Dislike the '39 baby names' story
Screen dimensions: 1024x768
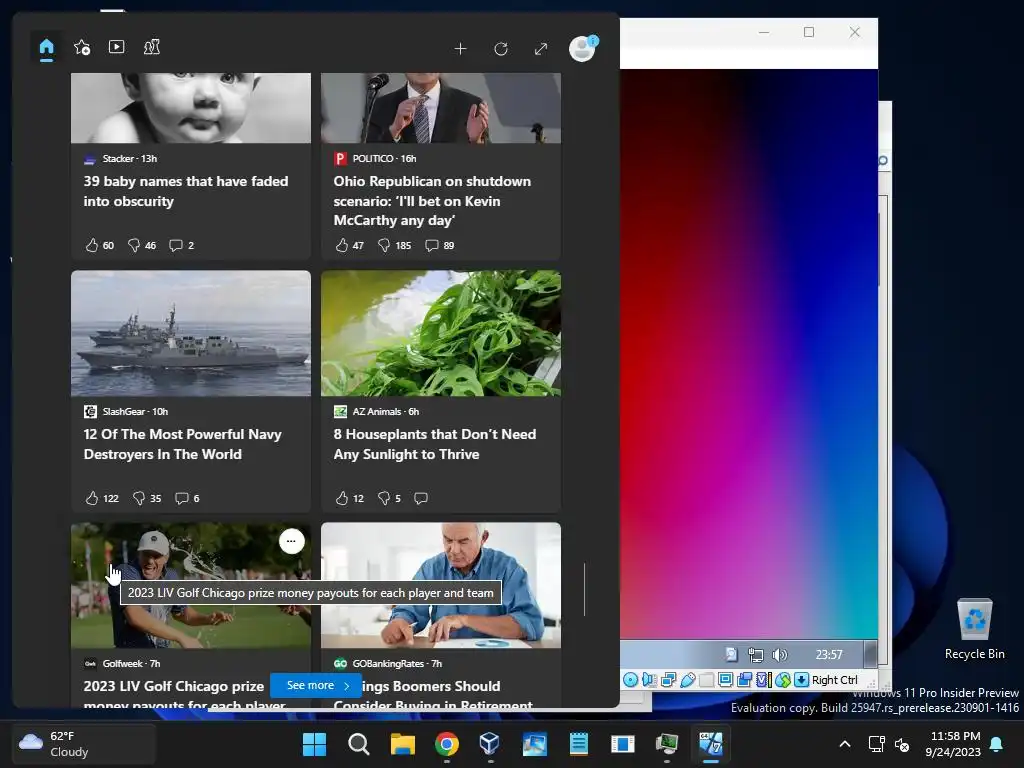142,246
